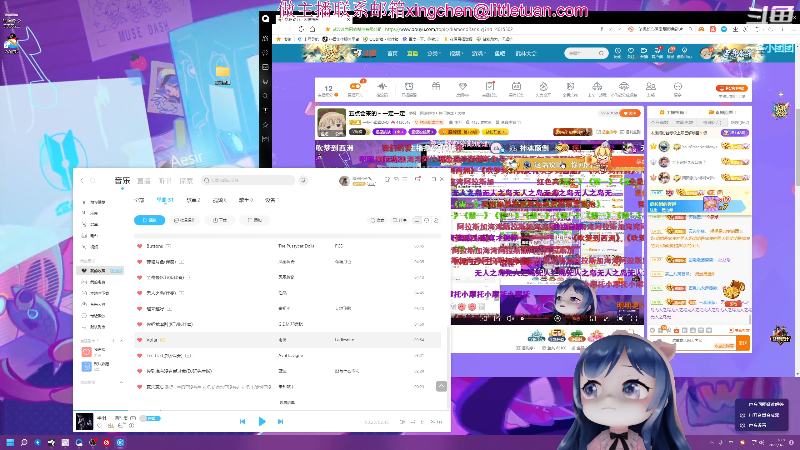Like the now-playing song with the heart icon

99,426
